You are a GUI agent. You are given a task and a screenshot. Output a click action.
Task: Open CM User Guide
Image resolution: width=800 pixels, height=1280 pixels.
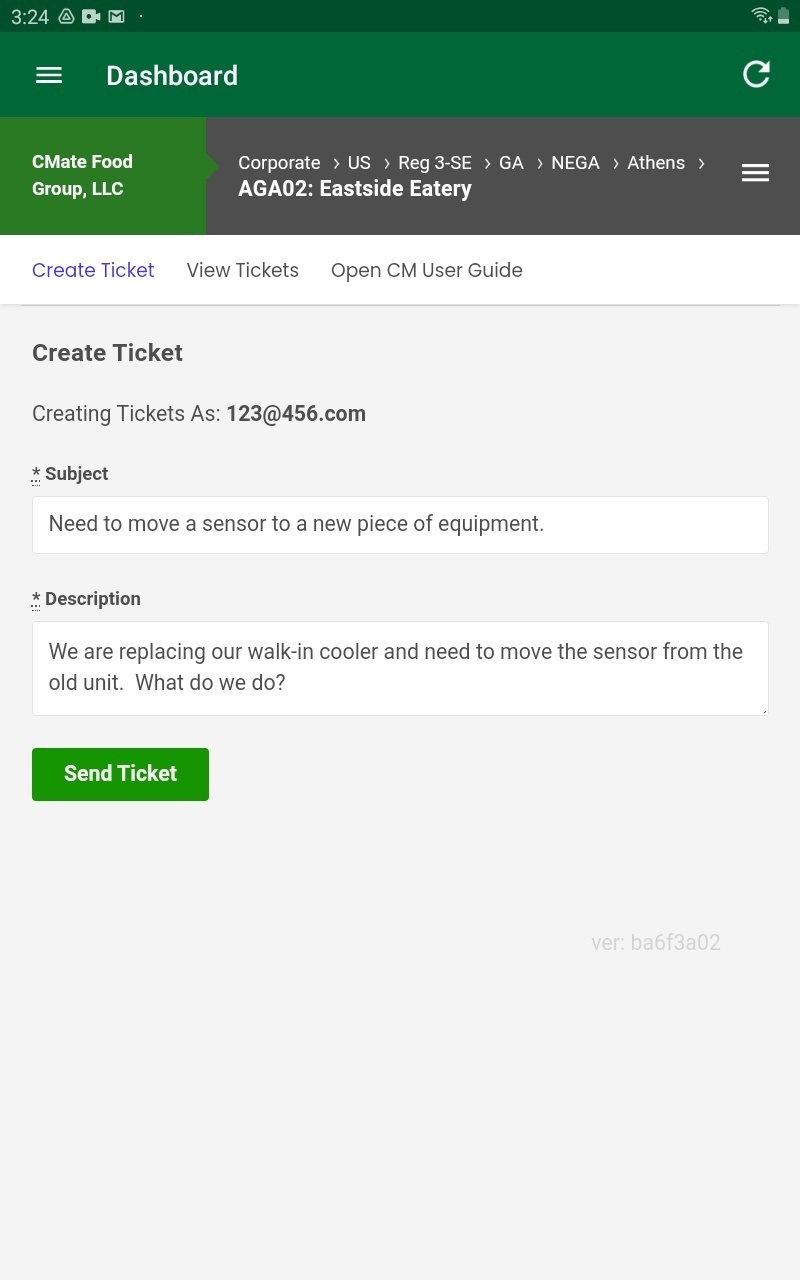(x=427, y=270)
